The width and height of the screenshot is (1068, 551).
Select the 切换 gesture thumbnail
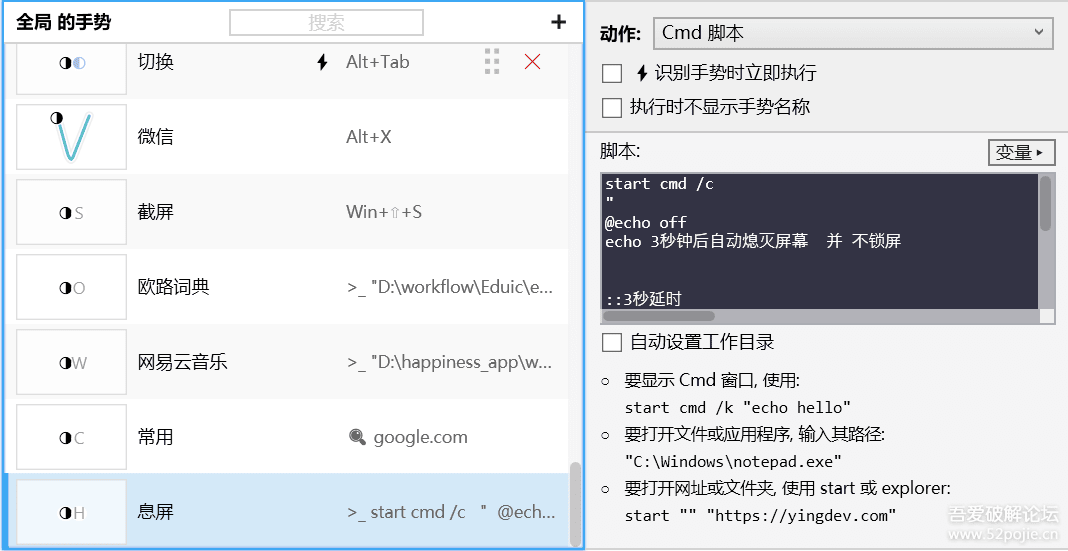72,67
